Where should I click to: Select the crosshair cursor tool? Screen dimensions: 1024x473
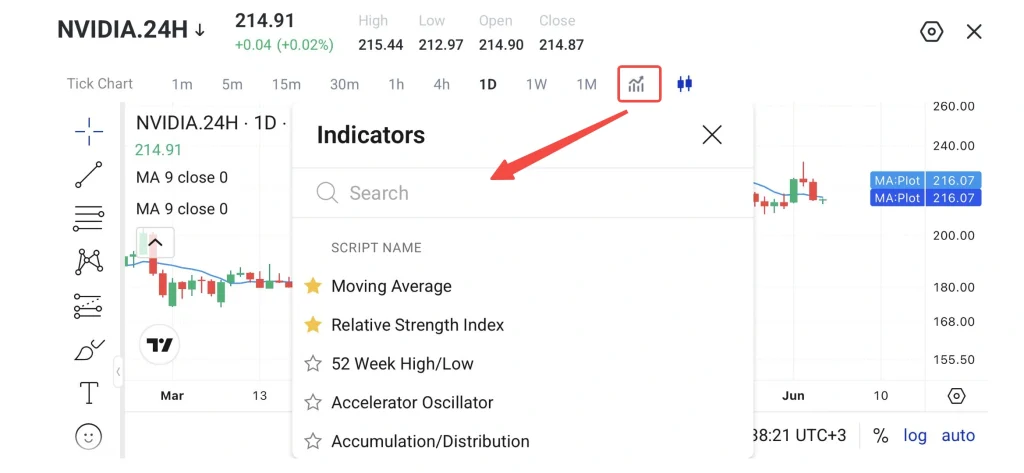[x=88, y=132]
